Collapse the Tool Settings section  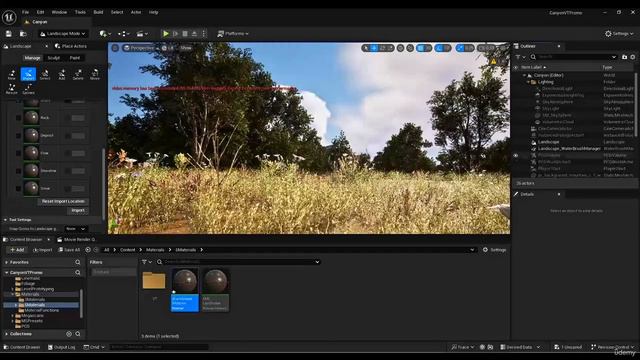point(5,220)
